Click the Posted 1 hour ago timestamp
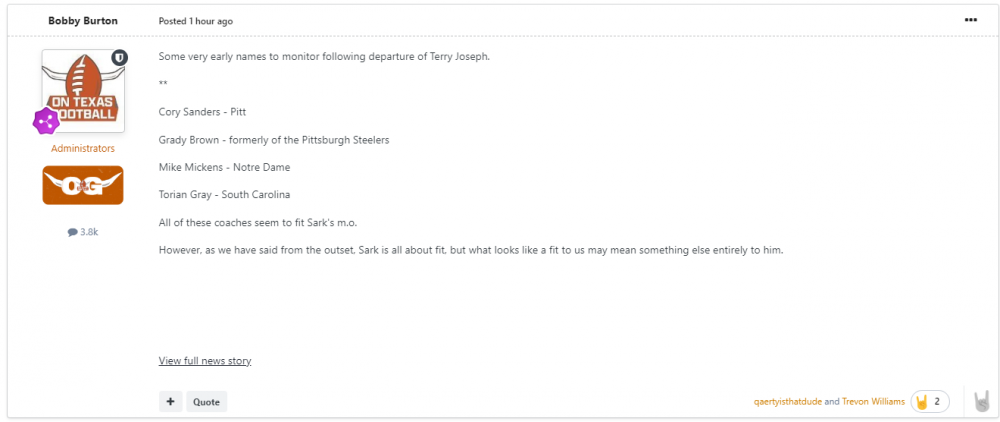This screenshot has height=422, width=1000. 195,21
